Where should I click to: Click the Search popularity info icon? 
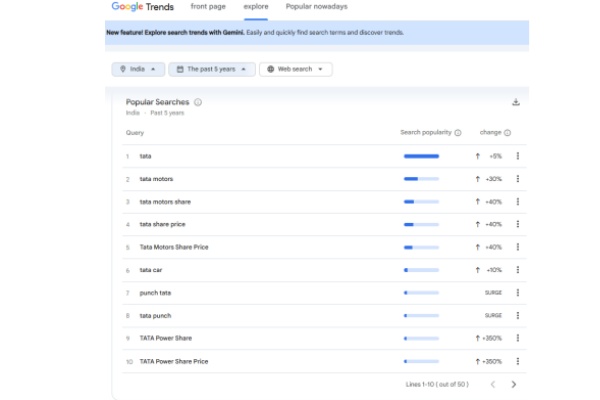click(x=458, y=133)
